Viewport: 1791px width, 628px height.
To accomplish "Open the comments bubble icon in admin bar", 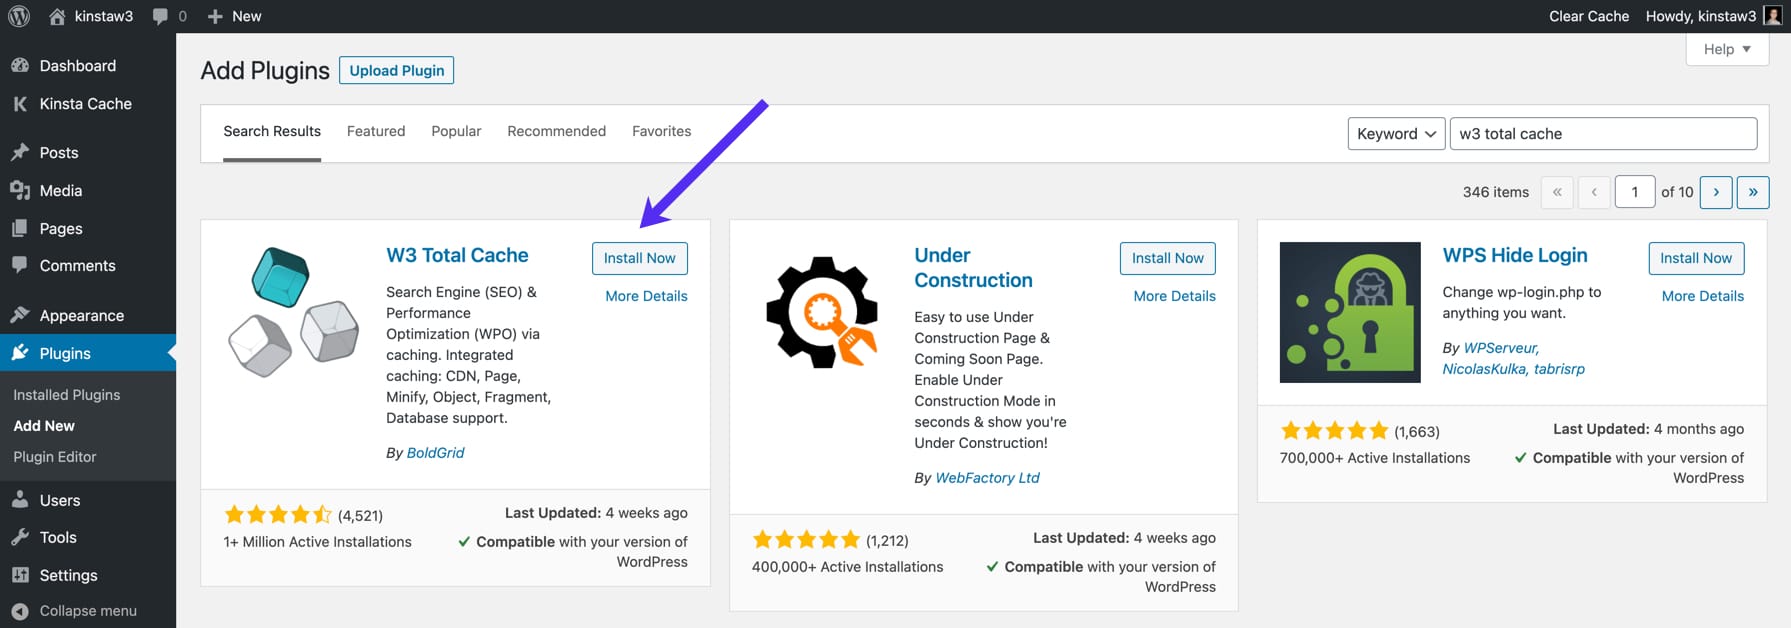I will point(160,16).
